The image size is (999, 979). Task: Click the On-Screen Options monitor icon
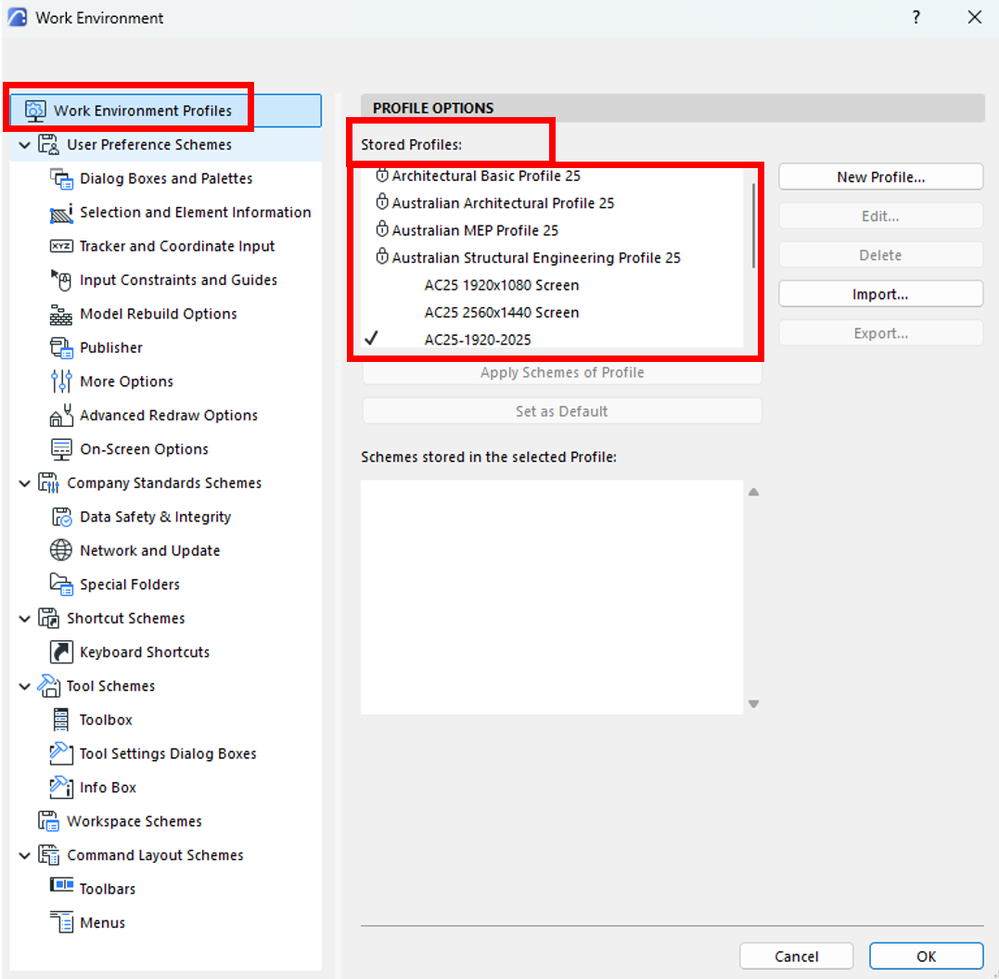tap(61, 449)
